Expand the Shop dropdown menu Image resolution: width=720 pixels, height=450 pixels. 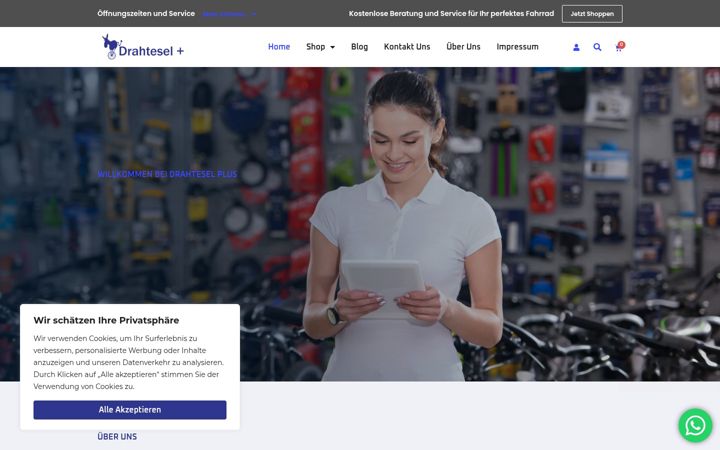320,46
